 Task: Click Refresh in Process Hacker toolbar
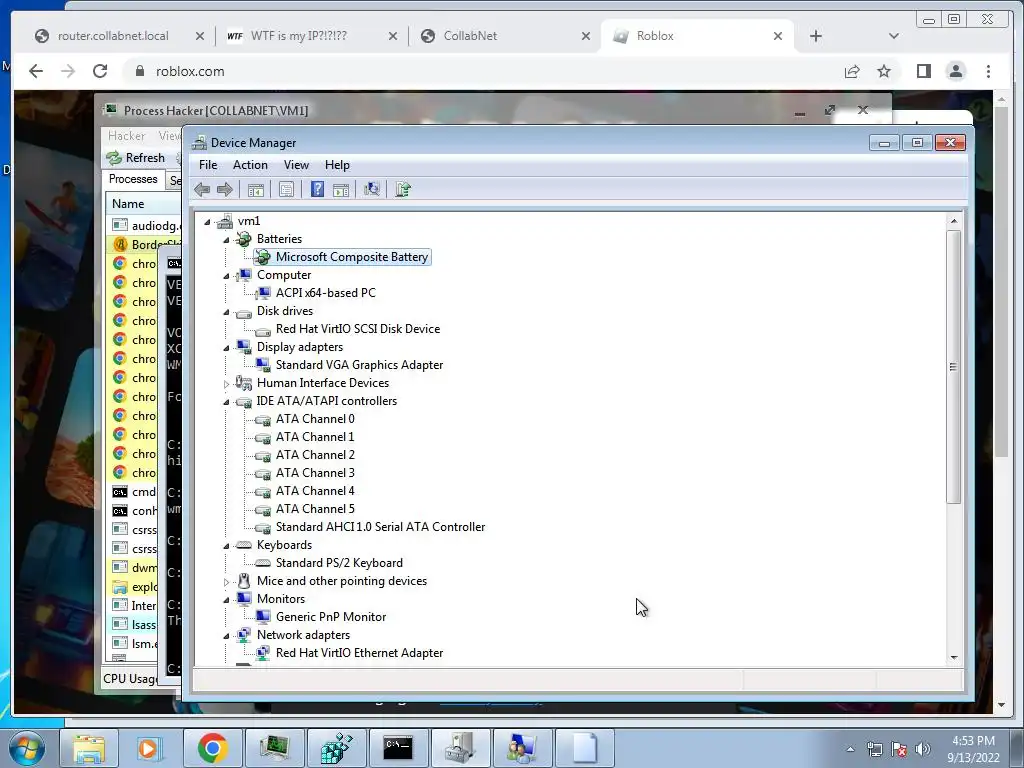pos(136,157)
